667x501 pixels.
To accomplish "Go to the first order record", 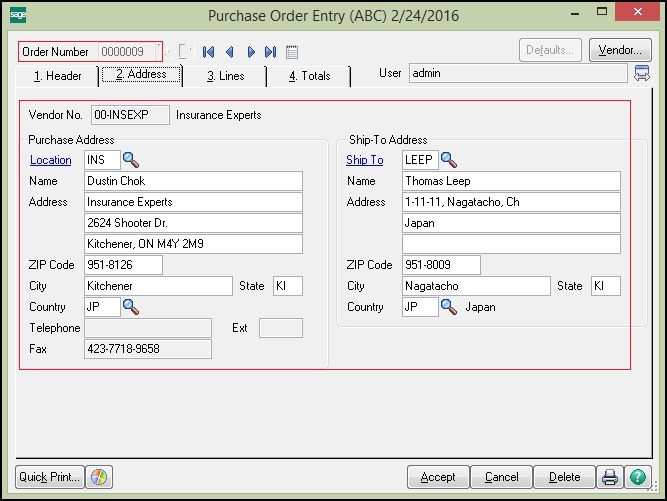I will tap(209, 51).
